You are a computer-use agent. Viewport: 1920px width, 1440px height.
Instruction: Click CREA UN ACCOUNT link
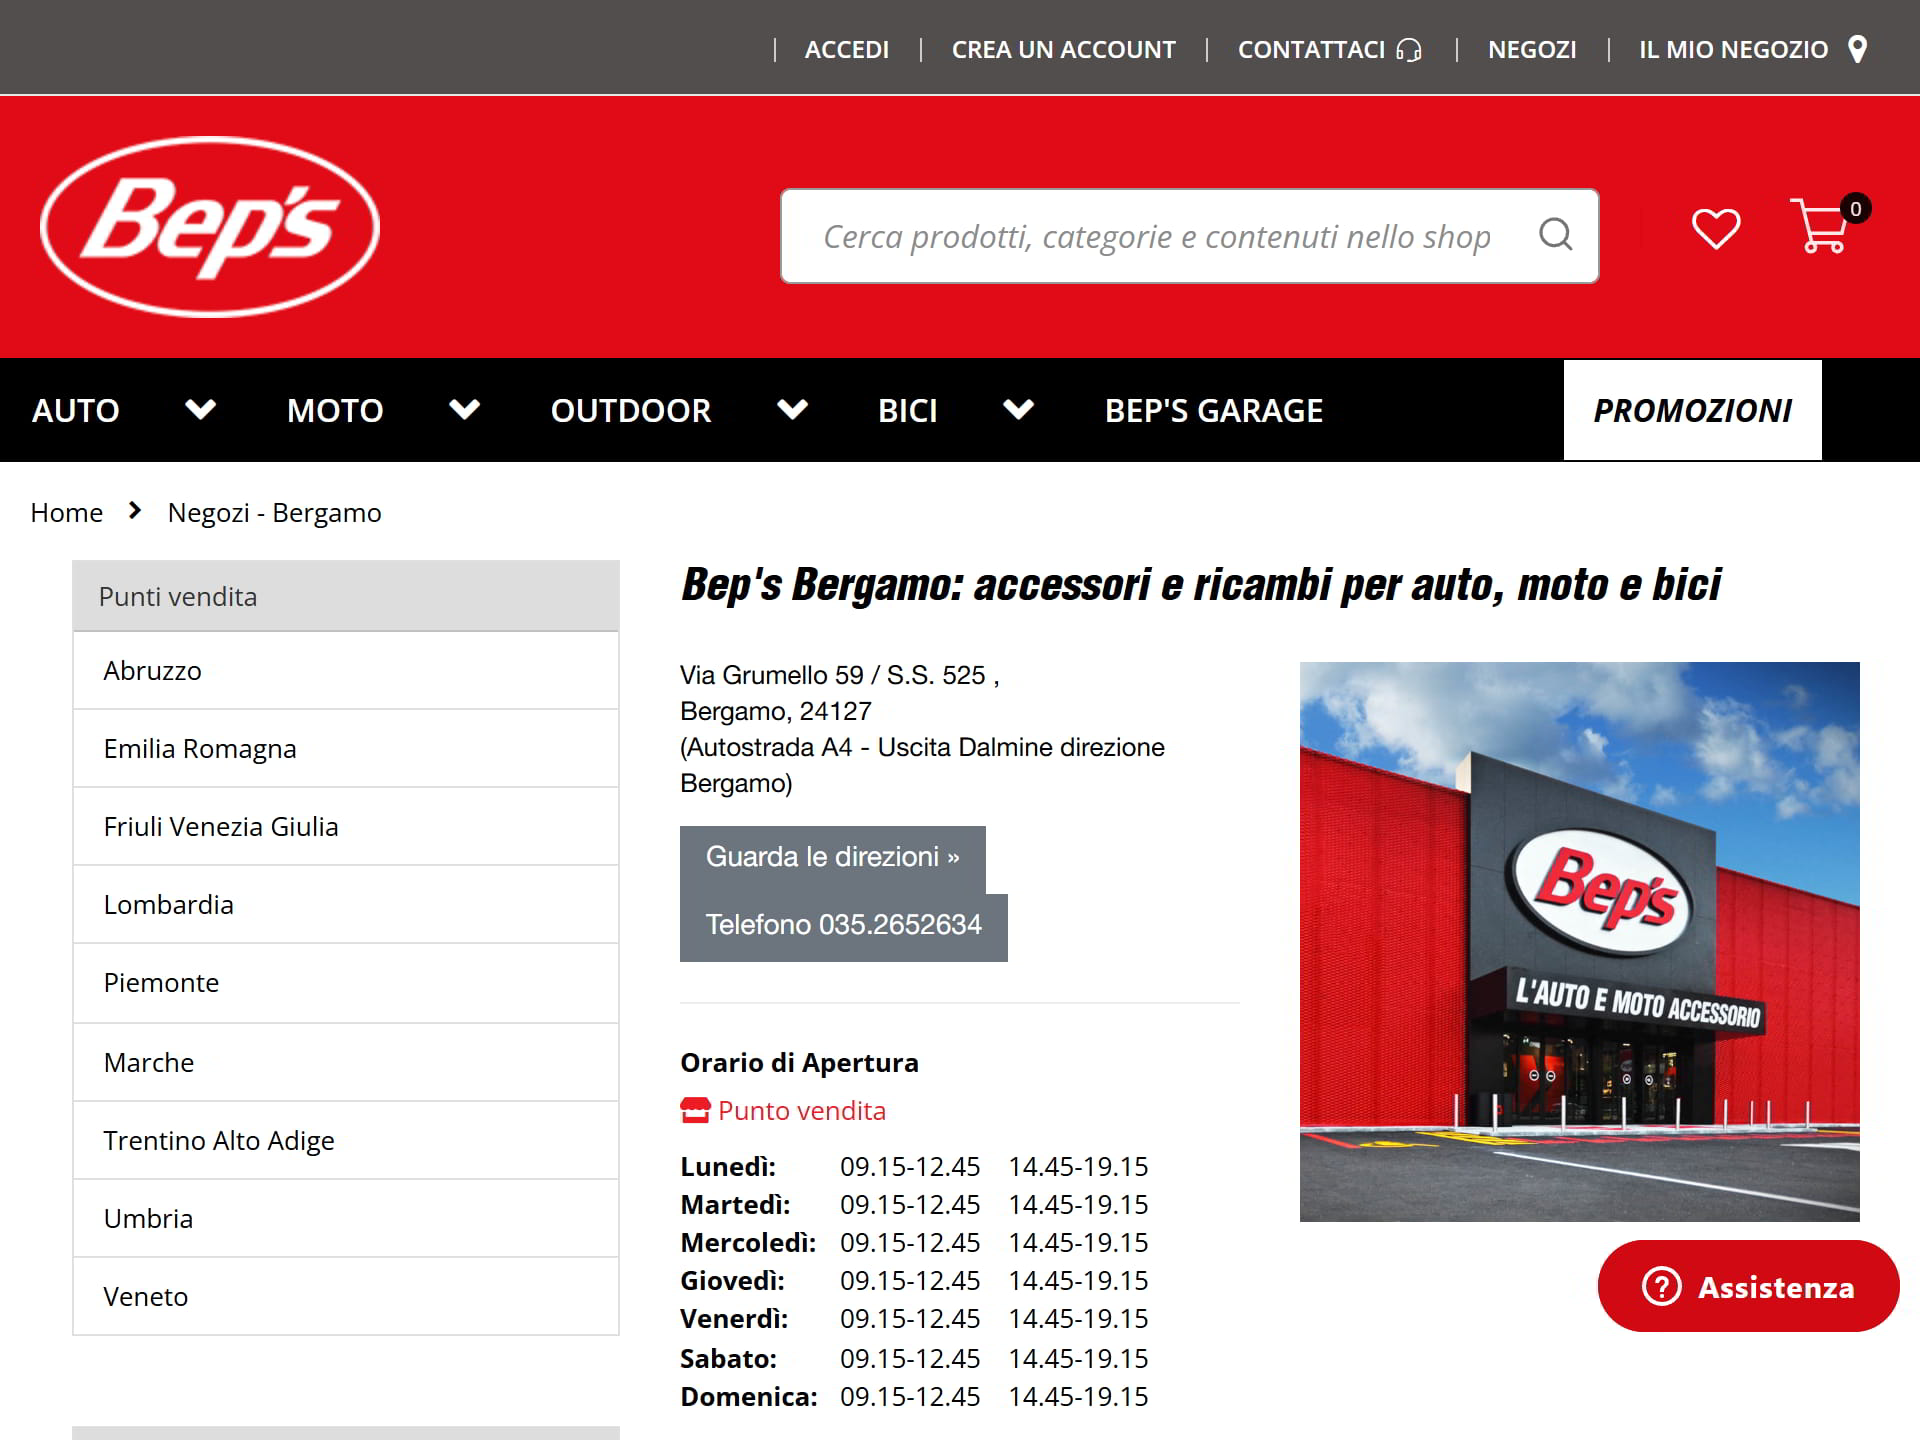(x=1064, y=49)
